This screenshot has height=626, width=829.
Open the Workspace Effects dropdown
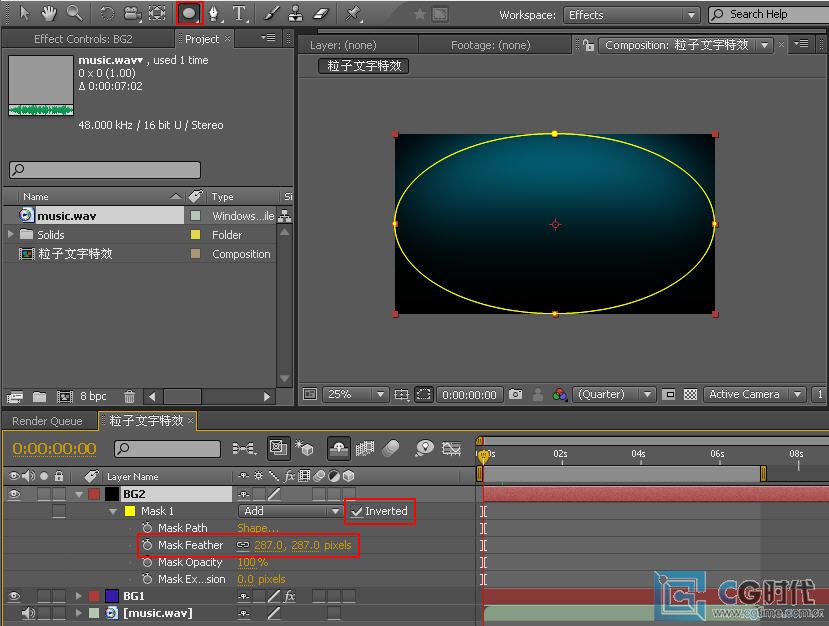631,15
